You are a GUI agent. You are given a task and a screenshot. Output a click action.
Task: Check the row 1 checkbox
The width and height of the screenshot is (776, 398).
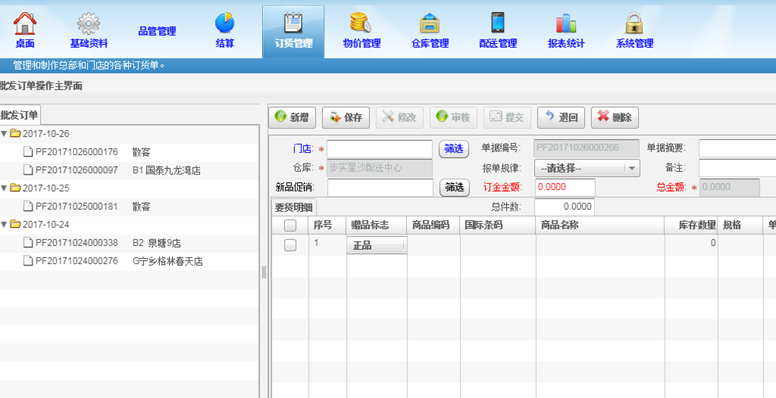(290, 245)
